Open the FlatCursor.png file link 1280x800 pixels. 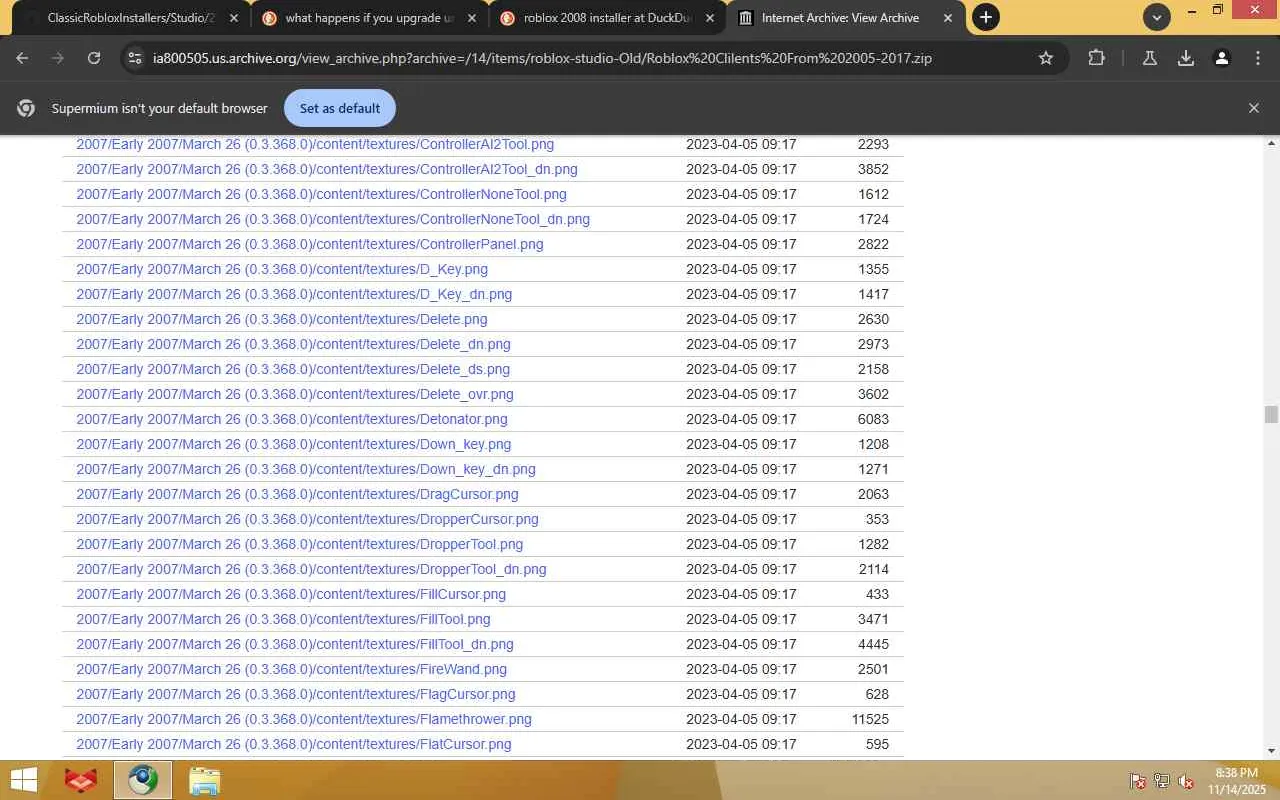[294, 744]
